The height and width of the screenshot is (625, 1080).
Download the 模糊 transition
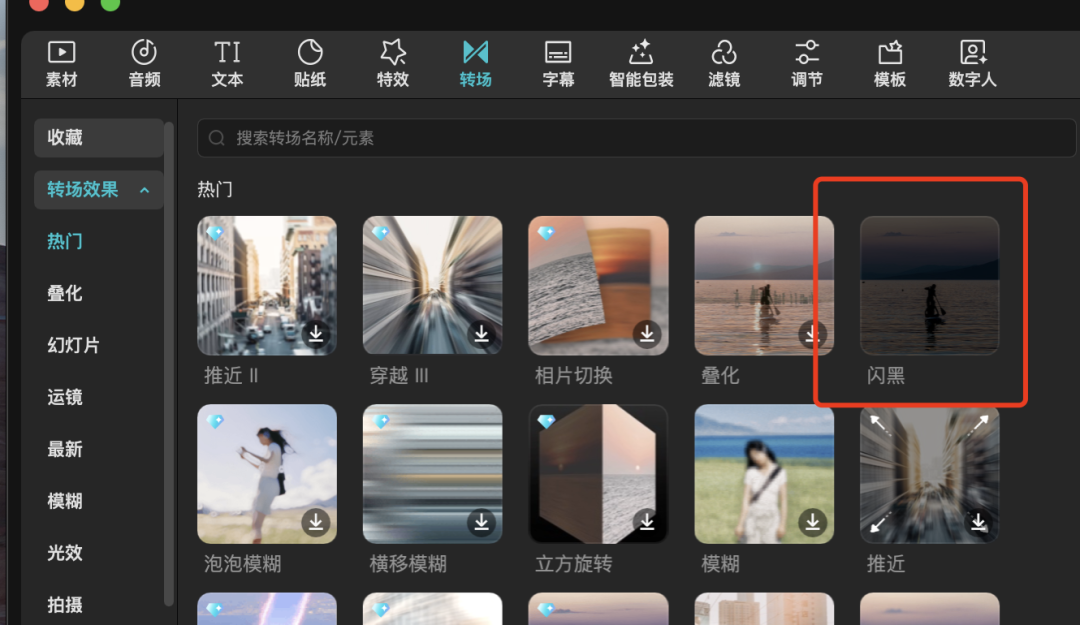813,522
